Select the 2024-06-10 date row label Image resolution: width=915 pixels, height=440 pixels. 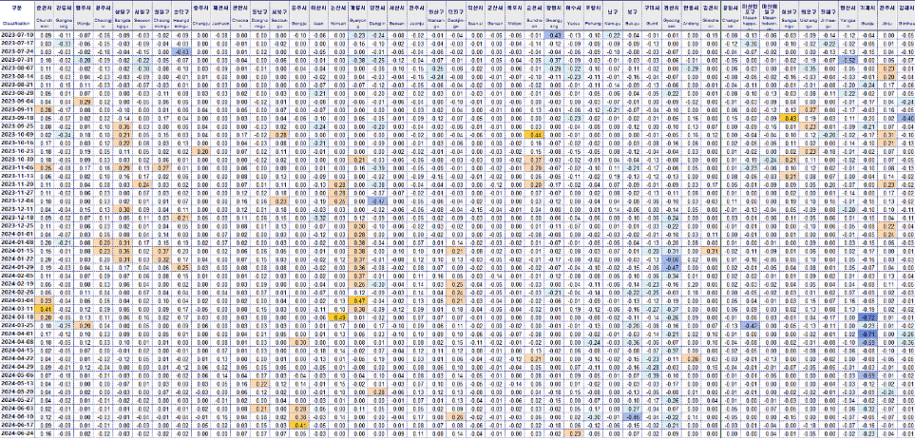click(17, 417)
